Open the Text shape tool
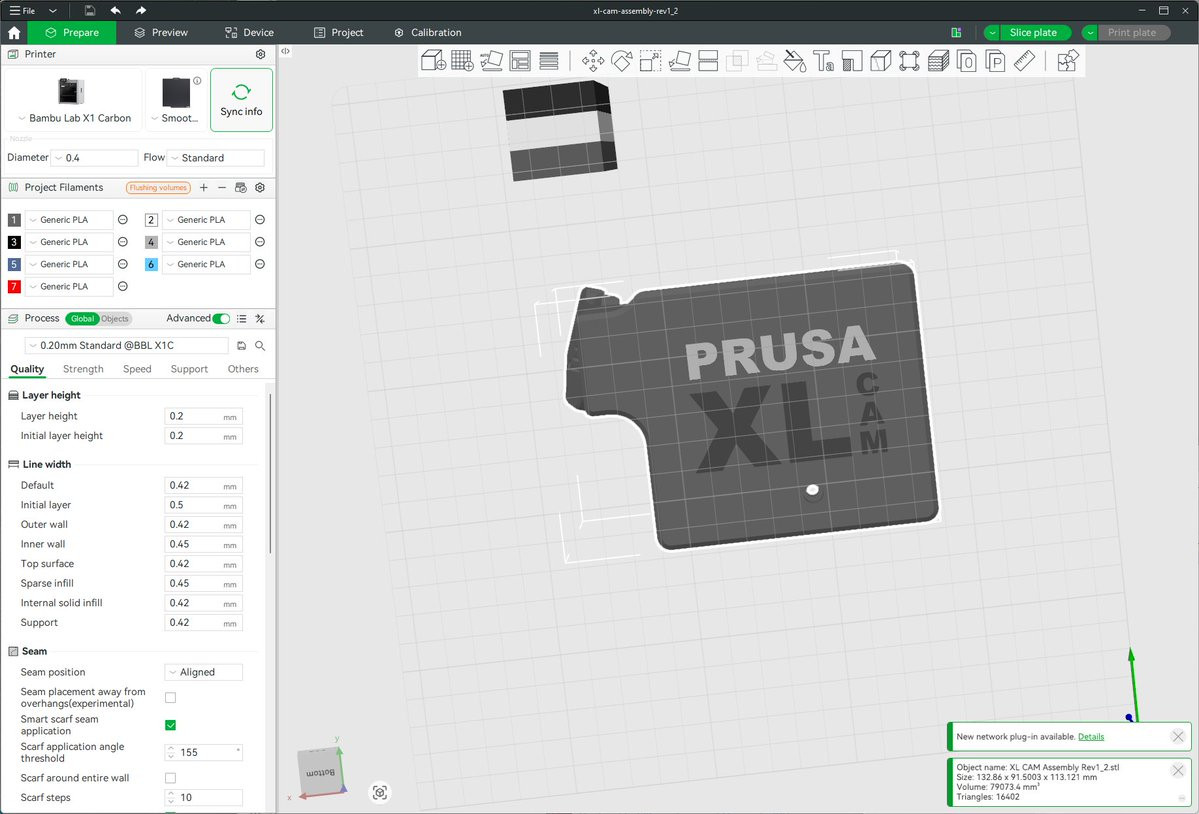This screenshot has height=814, width=1199. click(823, 61)
